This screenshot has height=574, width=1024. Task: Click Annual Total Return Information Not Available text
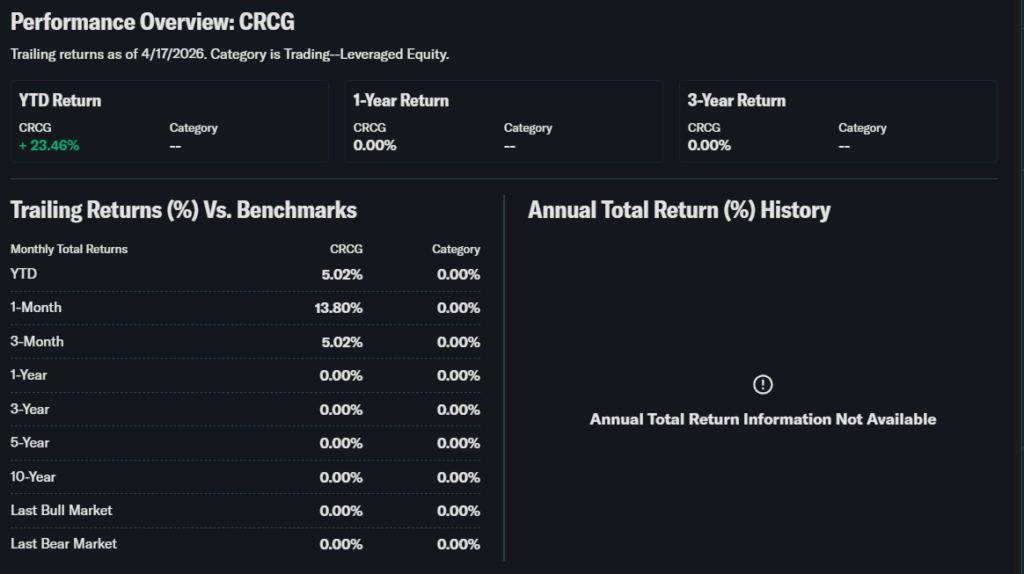763,419
